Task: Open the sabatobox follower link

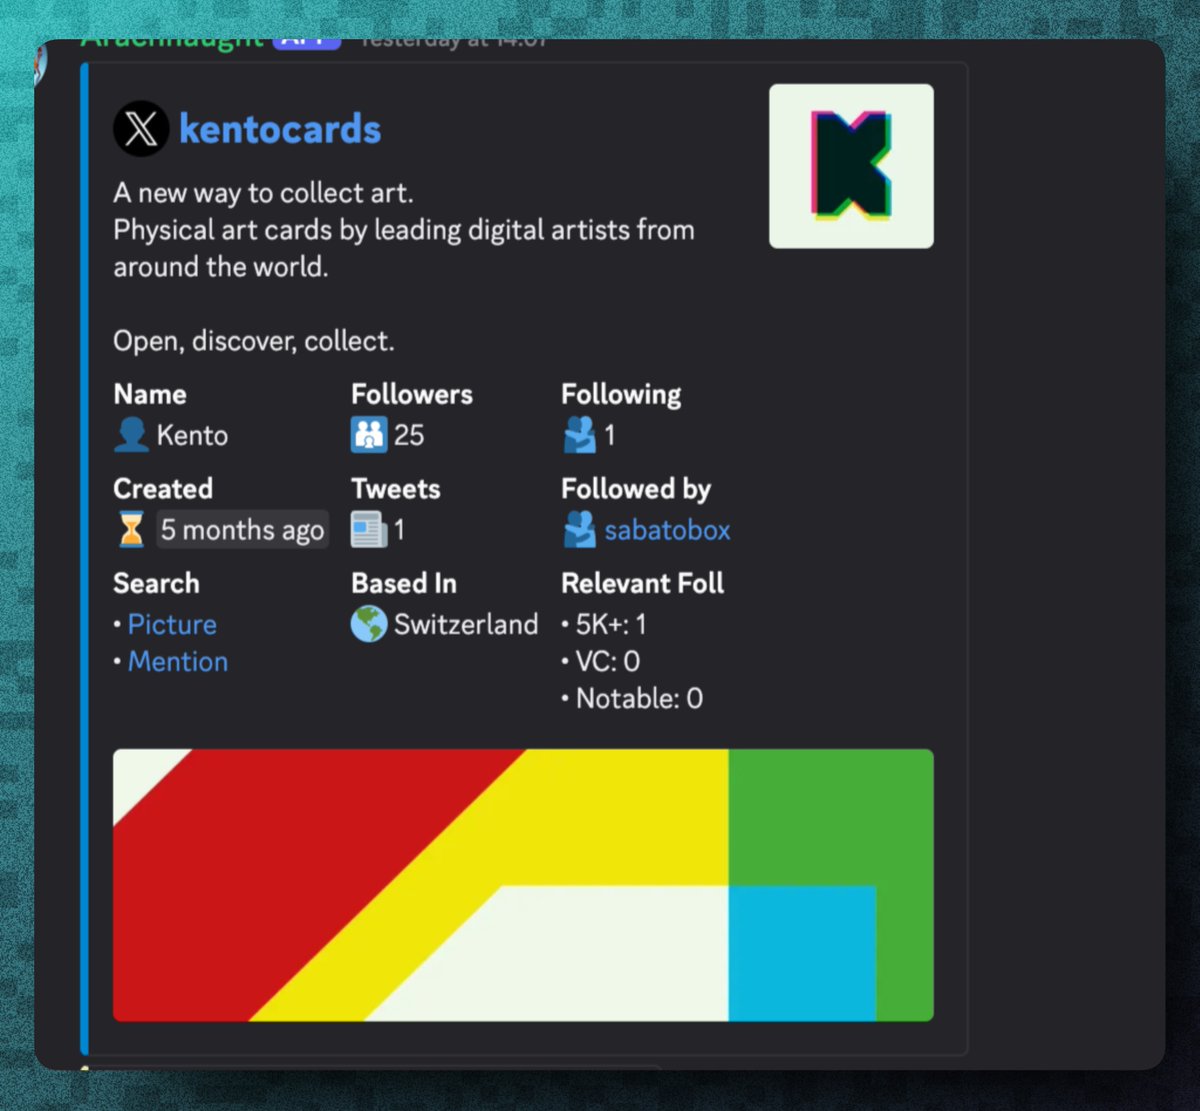Action: 667,530
